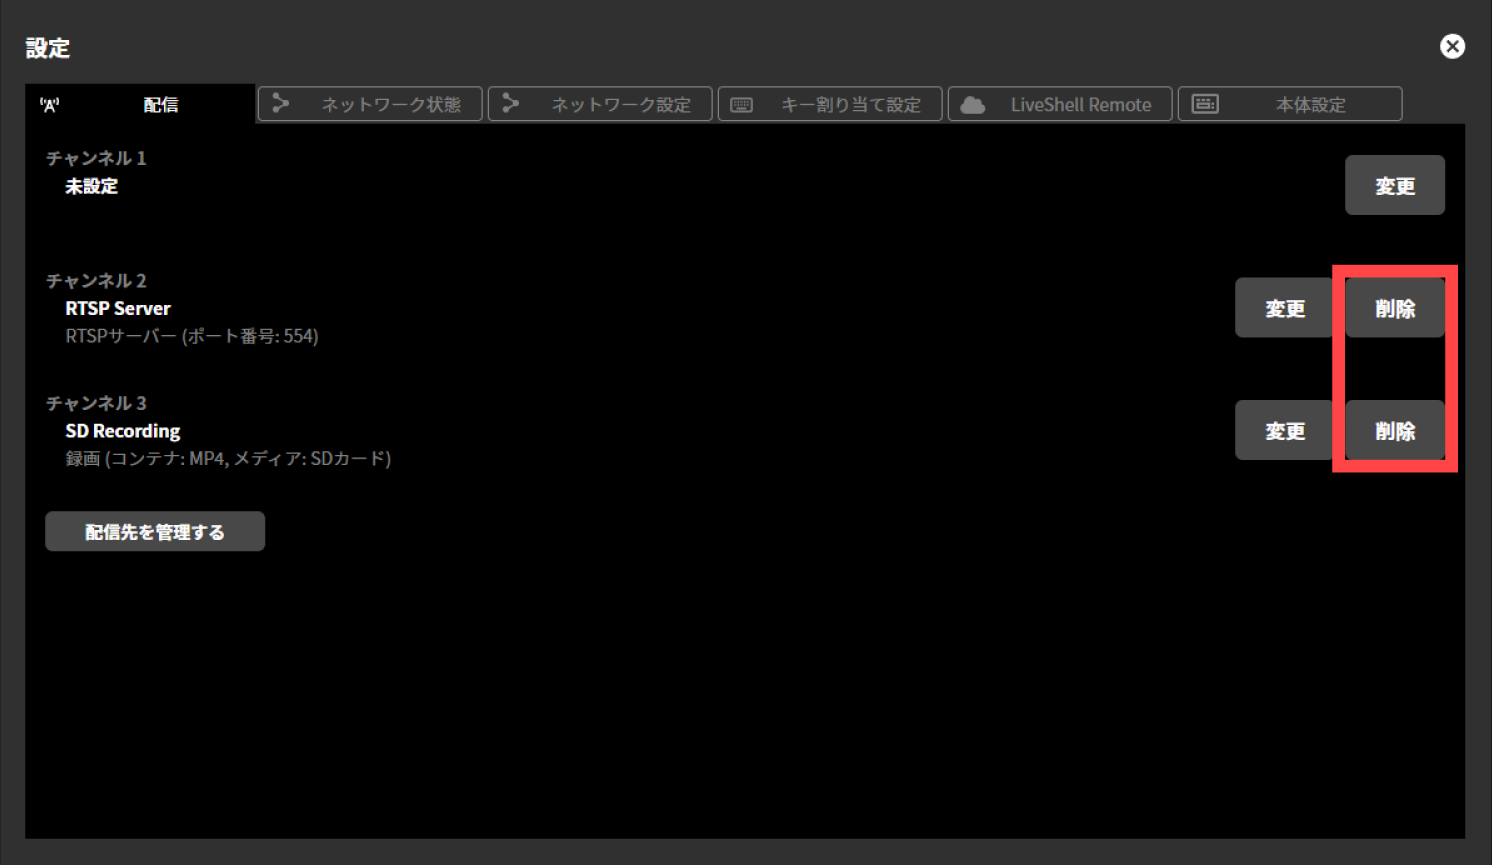This screenshot has height=865, width=1492.
Task: Click 変更 for the SD Recording channel
Action: click(1283, 430)
